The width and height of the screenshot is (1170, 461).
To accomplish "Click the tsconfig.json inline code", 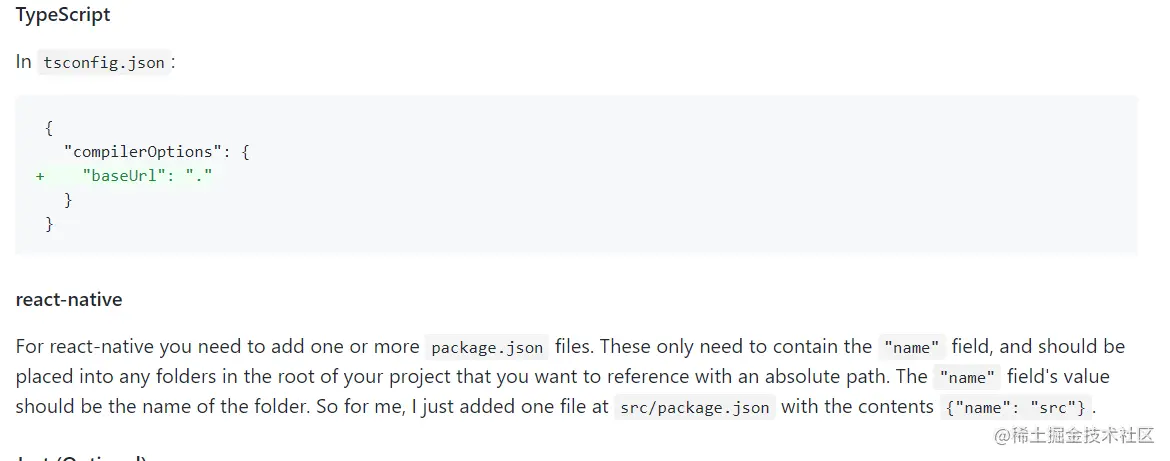I will coord(104,62).
